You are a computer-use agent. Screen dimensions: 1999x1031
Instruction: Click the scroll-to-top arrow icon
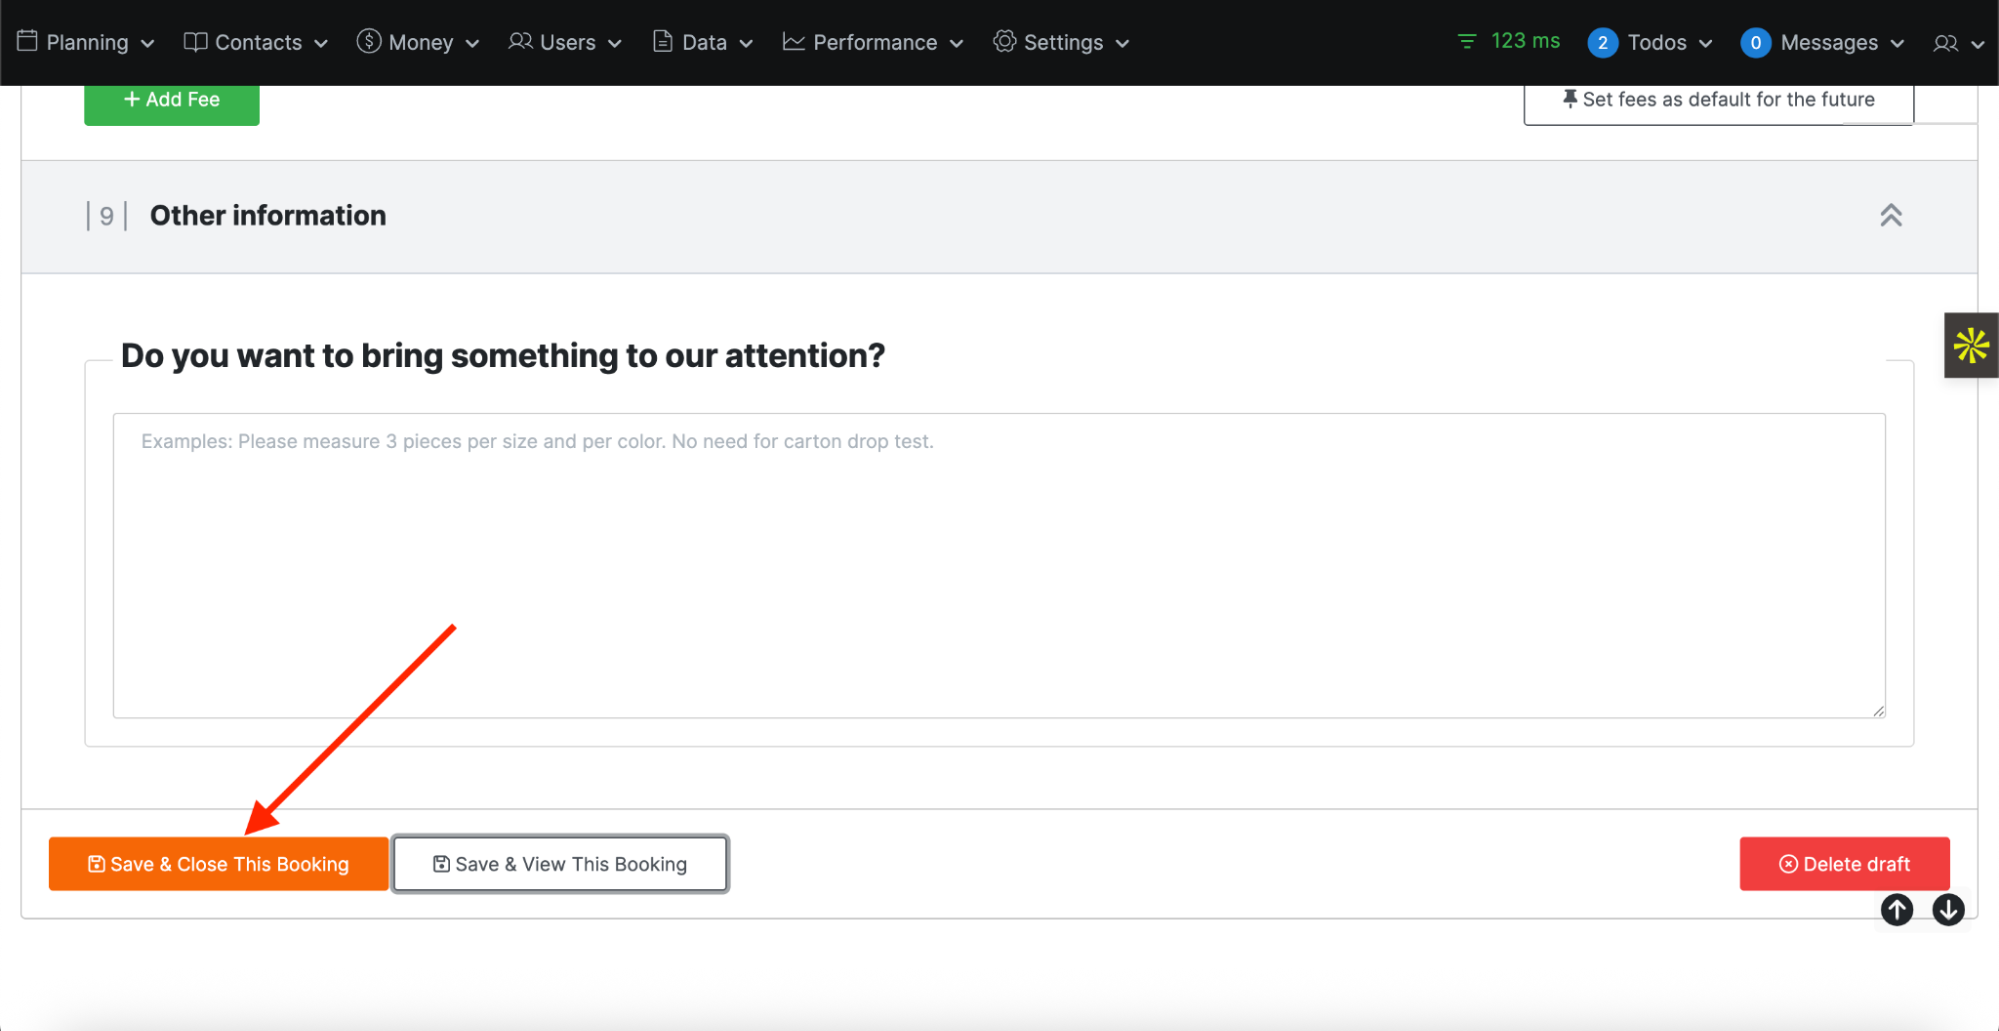(1896, 910)
